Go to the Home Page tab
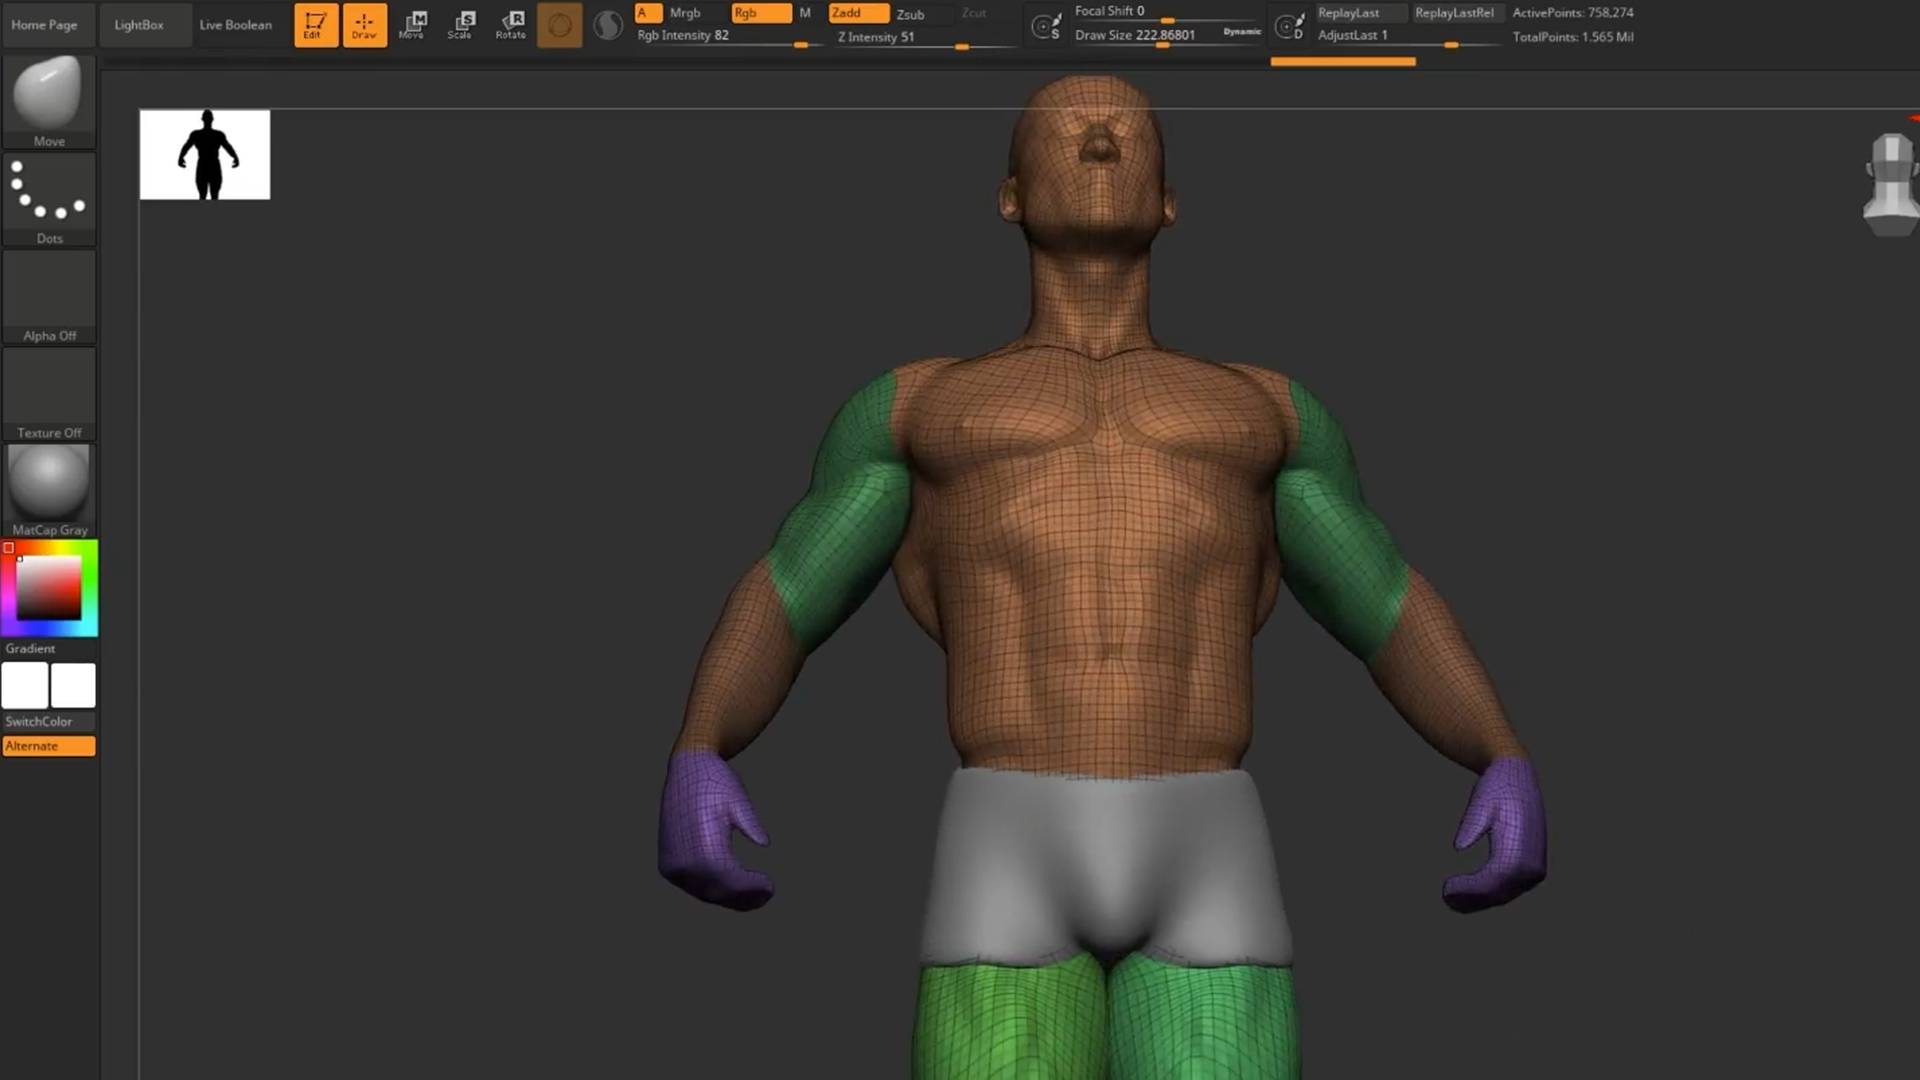The width and height of the screenshot is (1920, 1080). [x=44, y=25]
